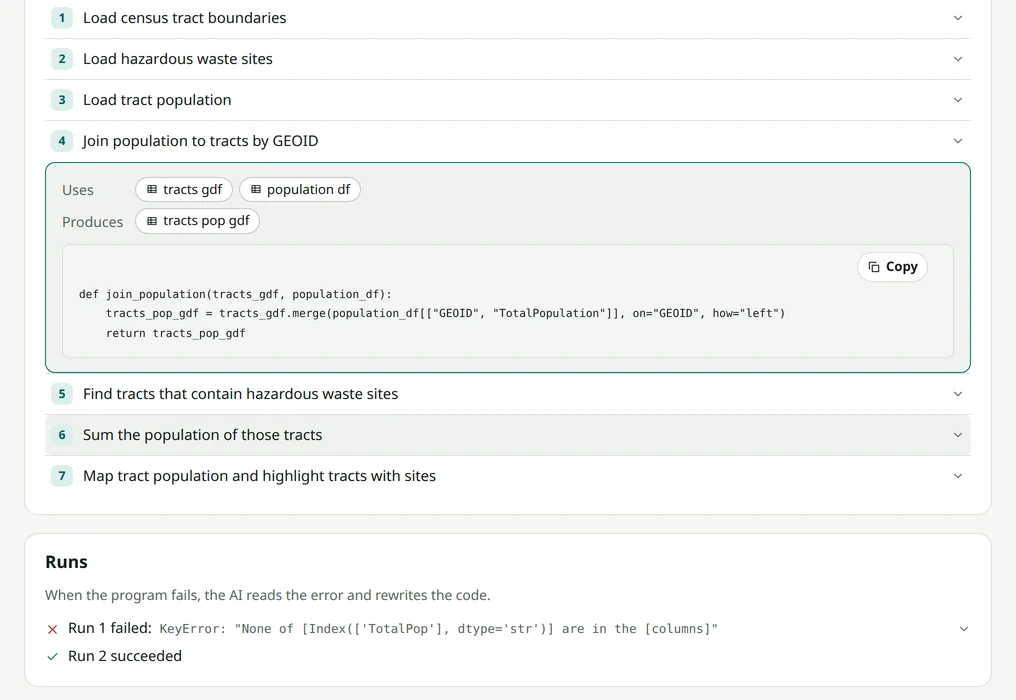Select step number 5 badge
The width and height of the screenshot is (1016, 700).
[62, 394]
